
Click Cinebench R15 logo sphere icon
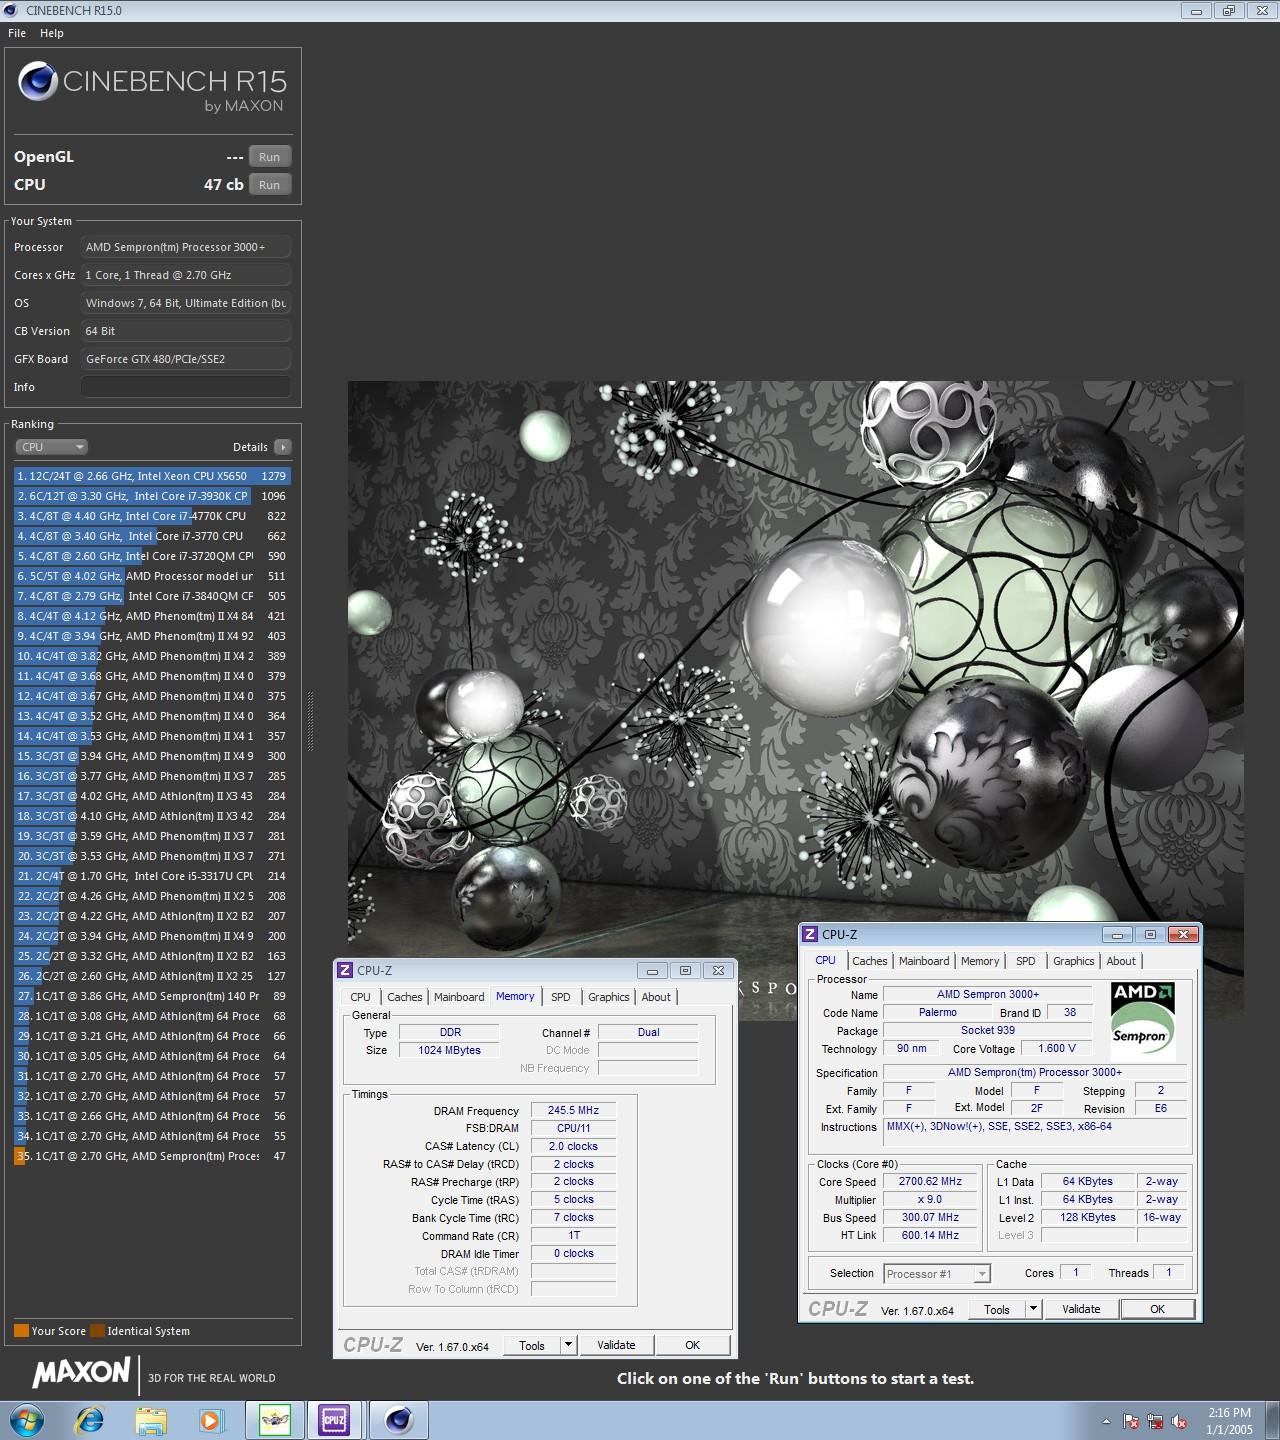[x=38, y=81]
